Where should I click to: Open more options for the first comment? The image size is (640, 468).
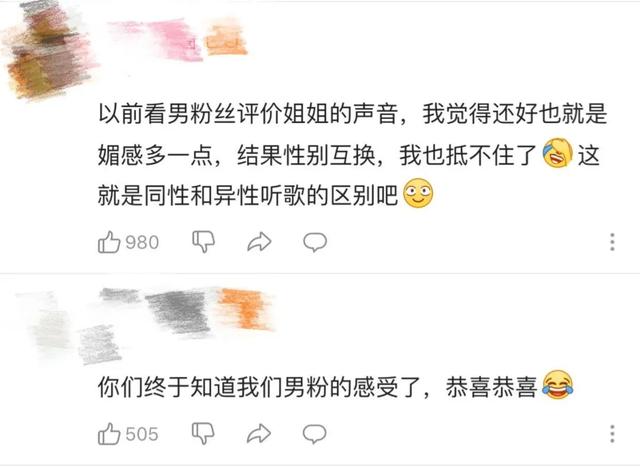point(612,242)
